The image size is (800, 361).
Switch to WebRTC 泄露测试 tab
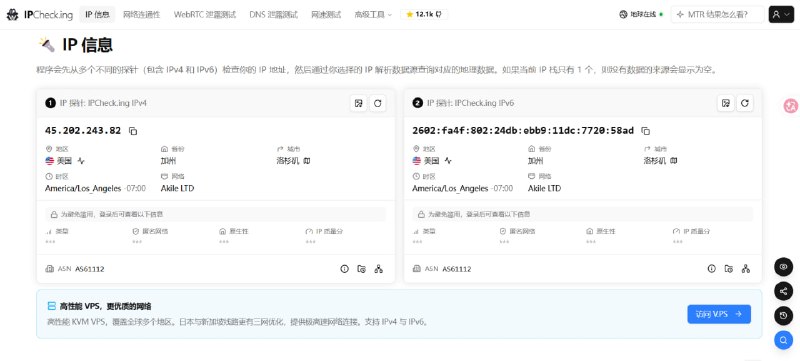(205, 15)
